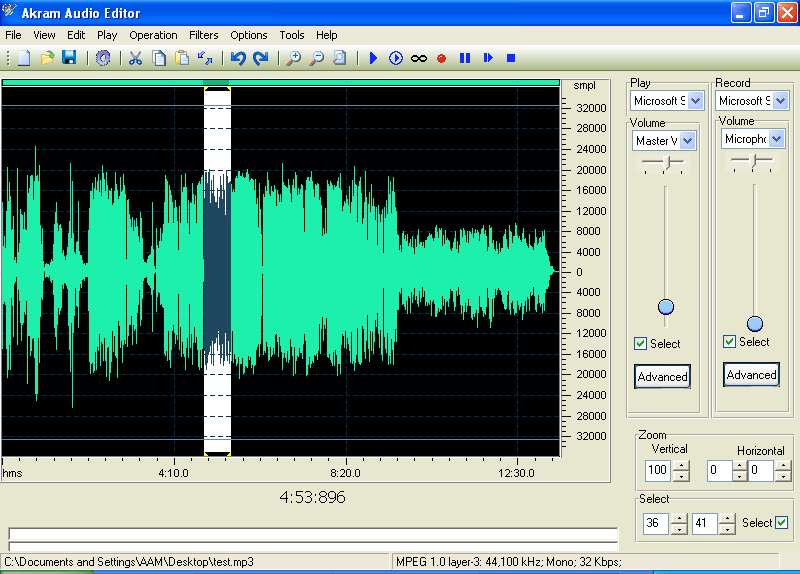This screenshot has height=574, width=800.
Task: Open the Filters menu
Action: tap(203, 35)
